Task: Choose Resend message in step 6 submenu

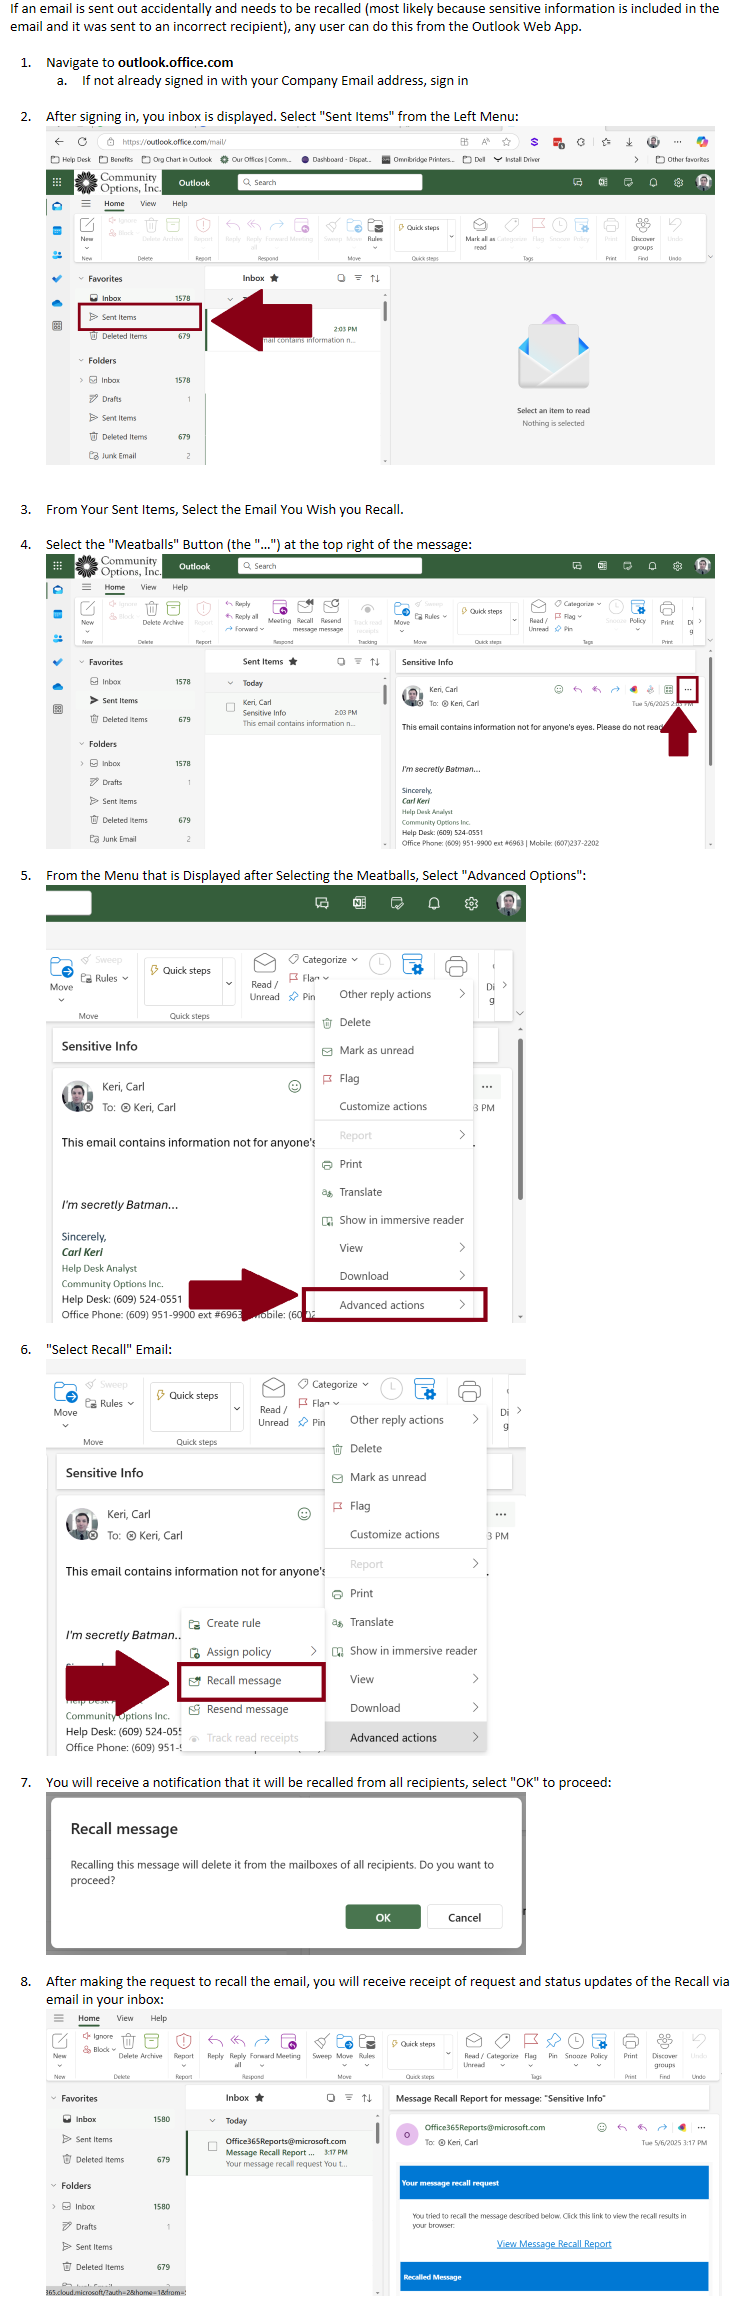Action: pyautogui.click(x=252, y=1709)
